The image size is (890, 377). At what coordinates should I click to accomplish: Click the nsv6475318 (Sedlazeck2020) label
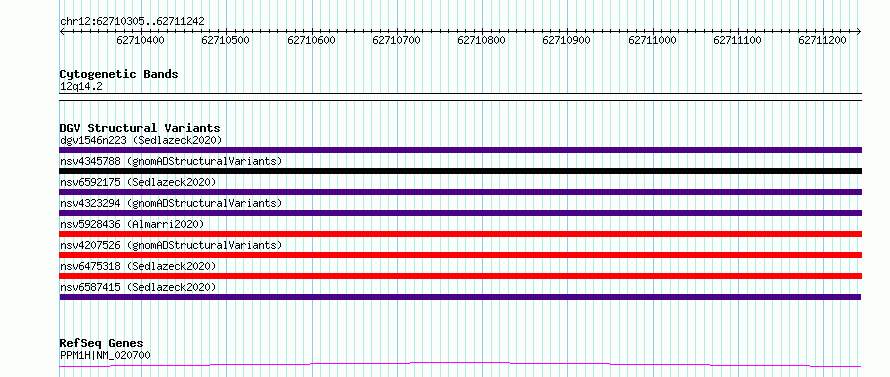point(138,266)
